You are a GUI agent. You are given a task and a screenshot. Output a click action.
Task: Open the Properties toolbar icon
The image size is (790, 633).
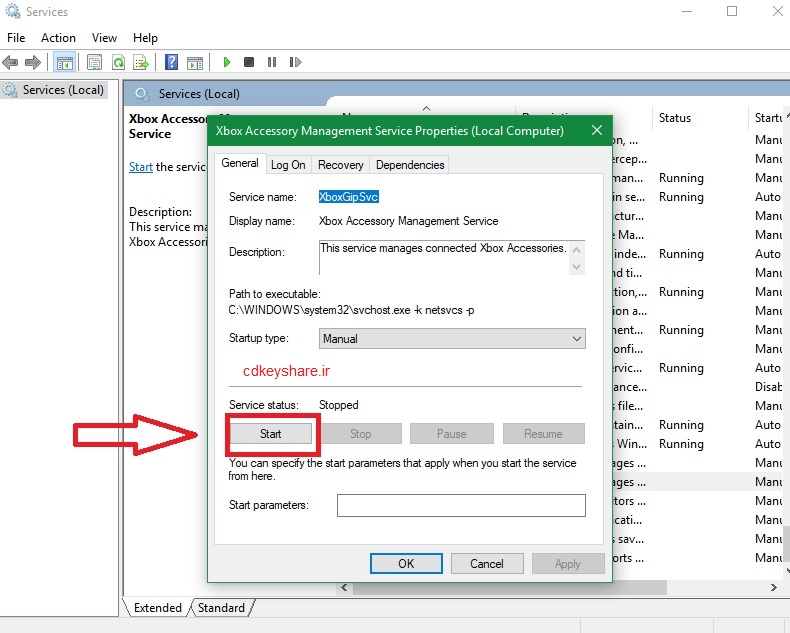coord(94,62)
